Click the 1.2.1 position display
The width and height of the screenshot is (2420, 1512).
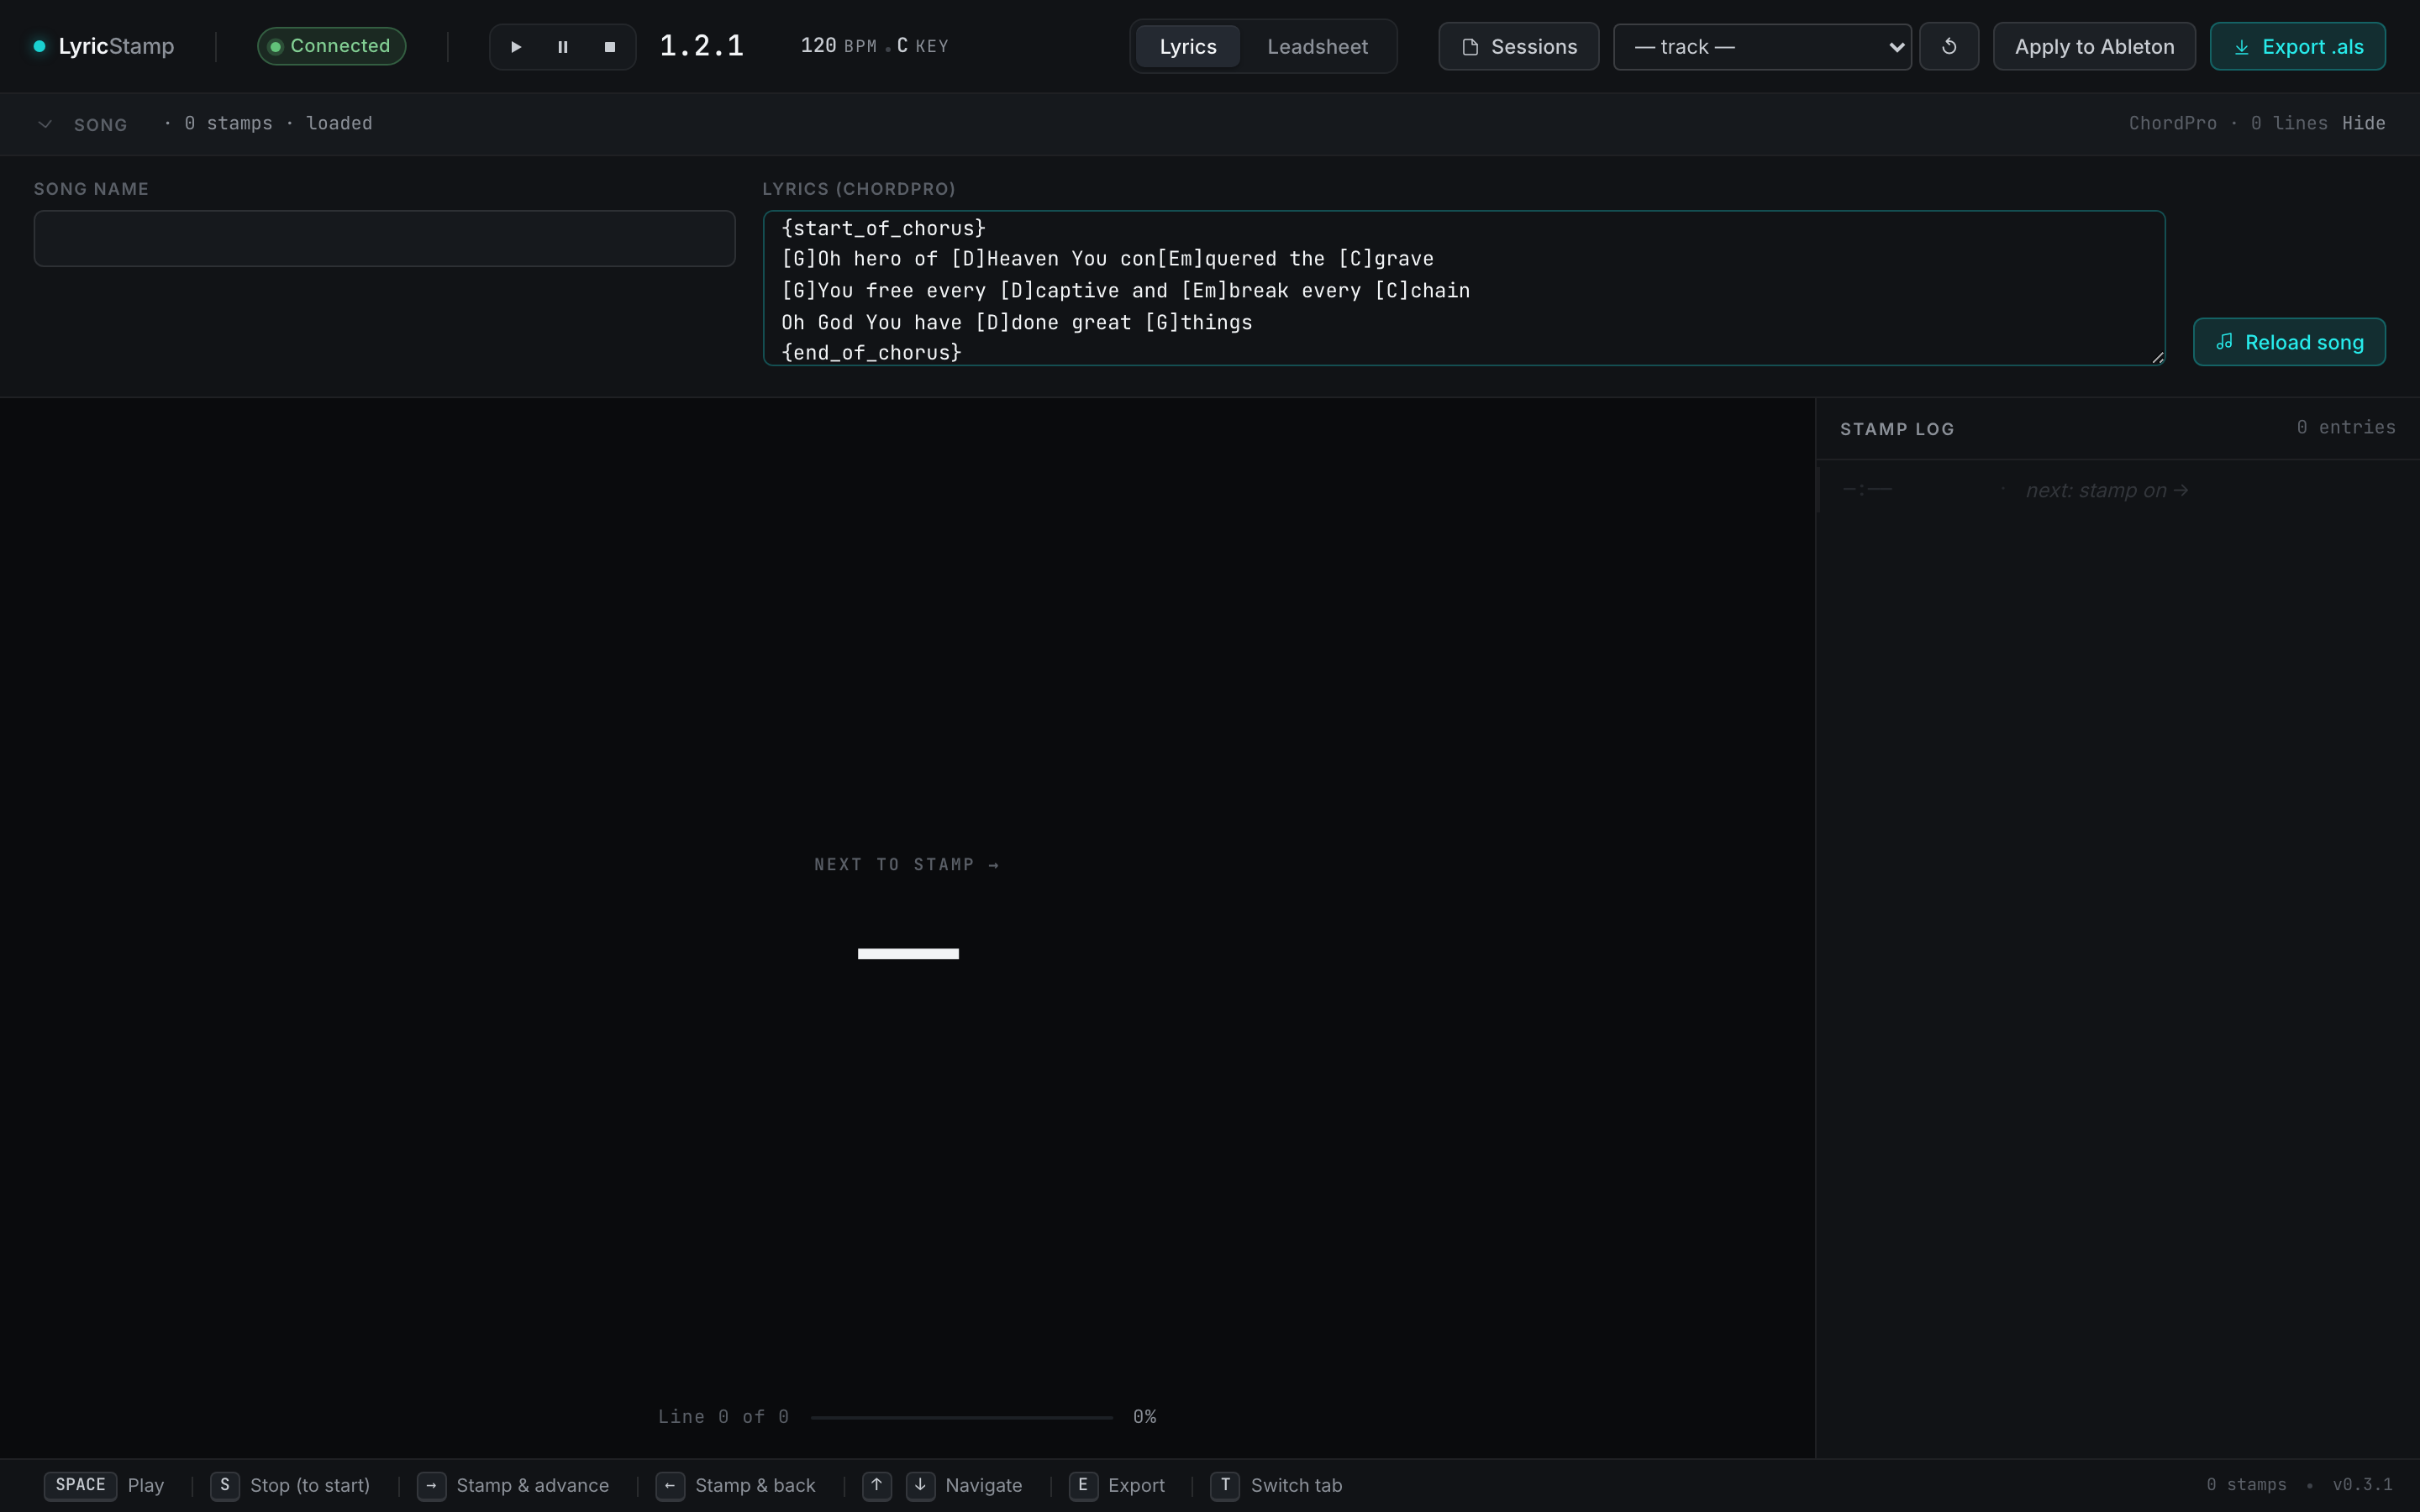tap(702, 46)
